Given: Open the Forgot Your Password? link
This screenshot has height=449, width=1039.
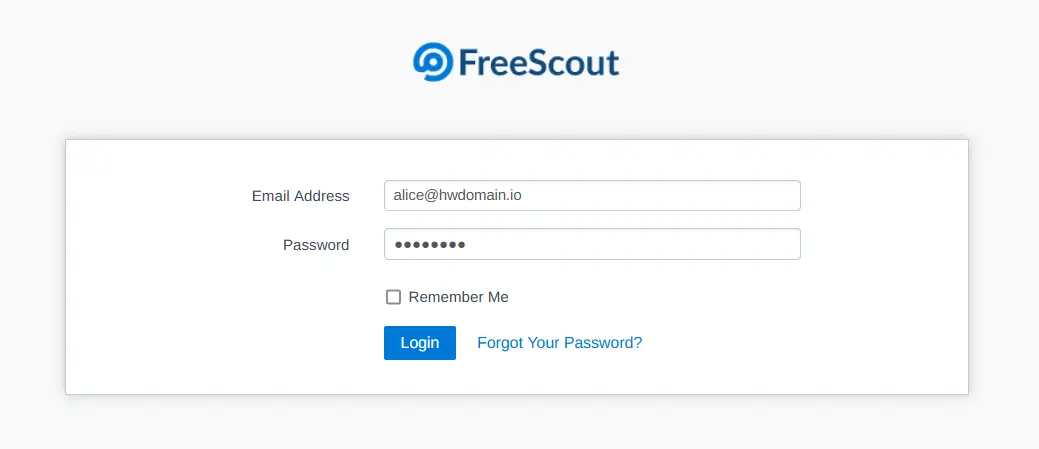Looking at the screenshot, I should [560, 343].
